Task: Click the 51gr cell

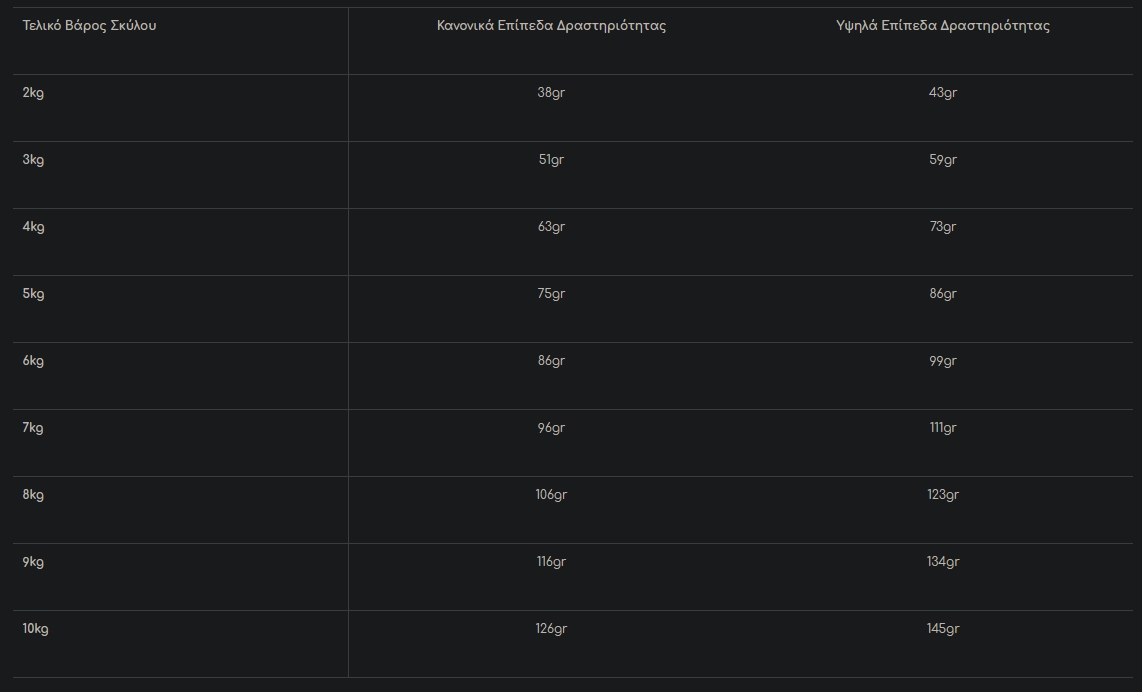Action: [551, 160]
